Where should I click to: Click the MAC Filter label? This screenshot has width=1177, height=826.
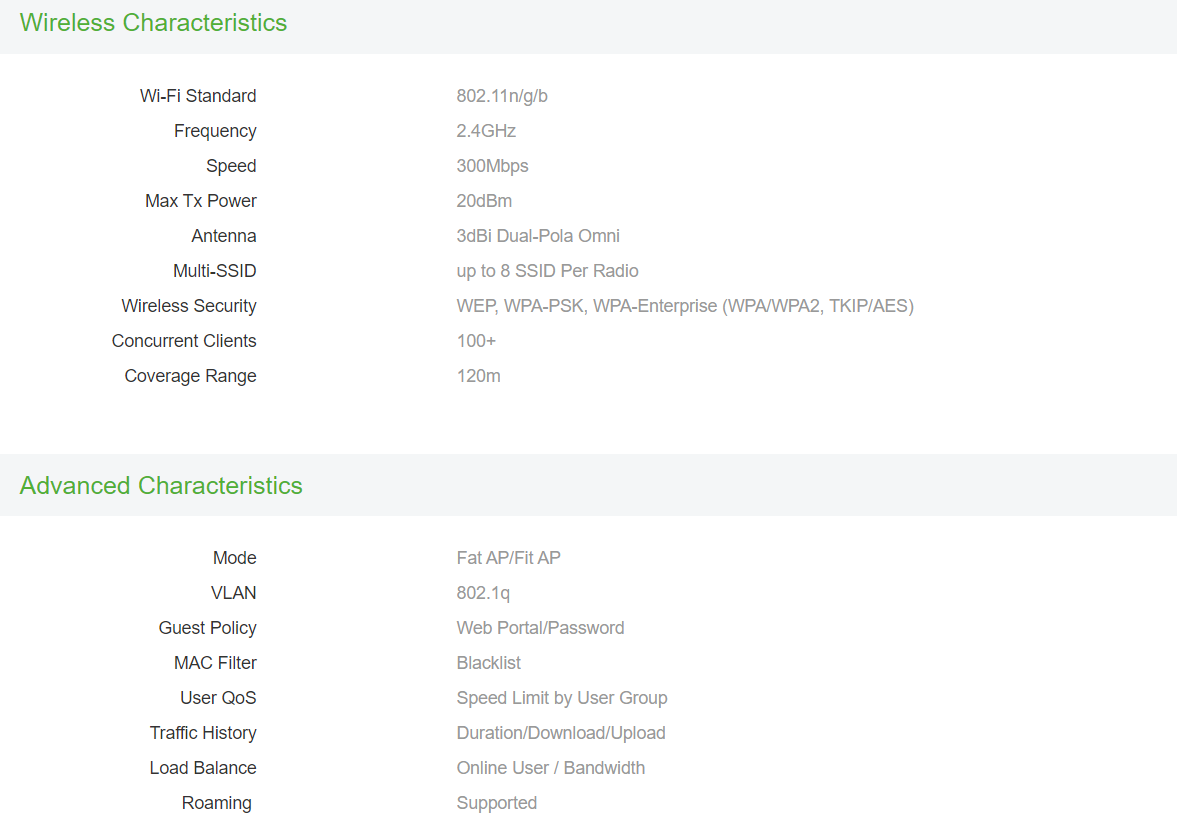pyautogui.click(x=215, y=663)
